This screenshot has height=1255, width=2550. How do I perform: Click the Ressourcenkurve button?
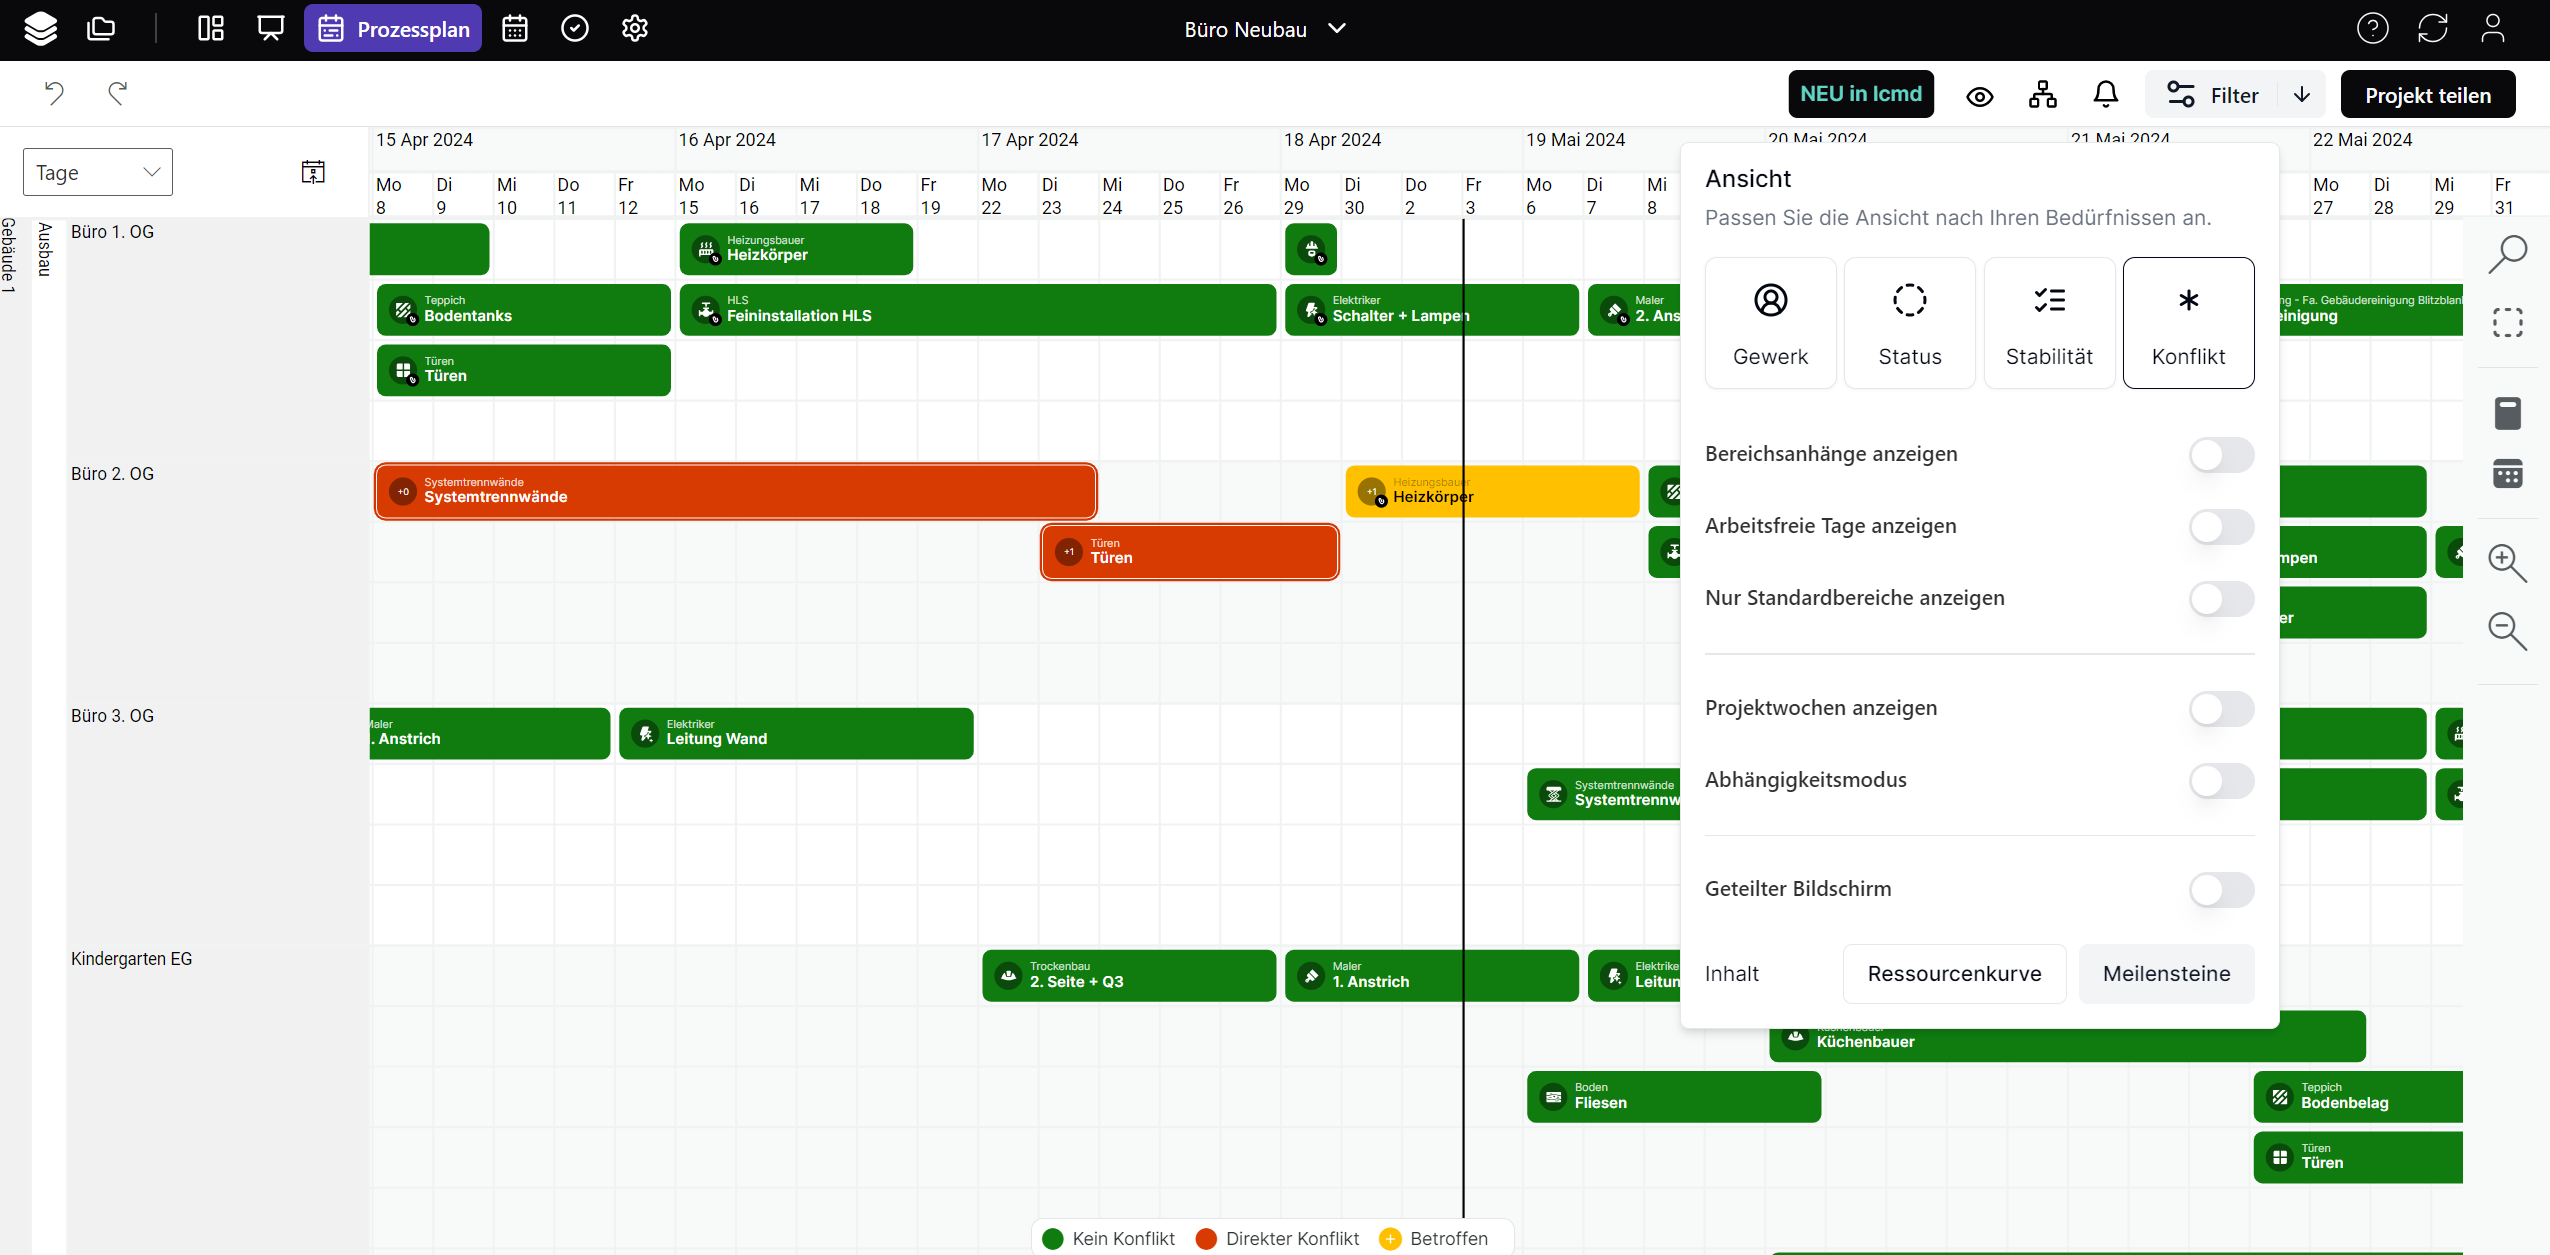click(x=1954, y=974)
